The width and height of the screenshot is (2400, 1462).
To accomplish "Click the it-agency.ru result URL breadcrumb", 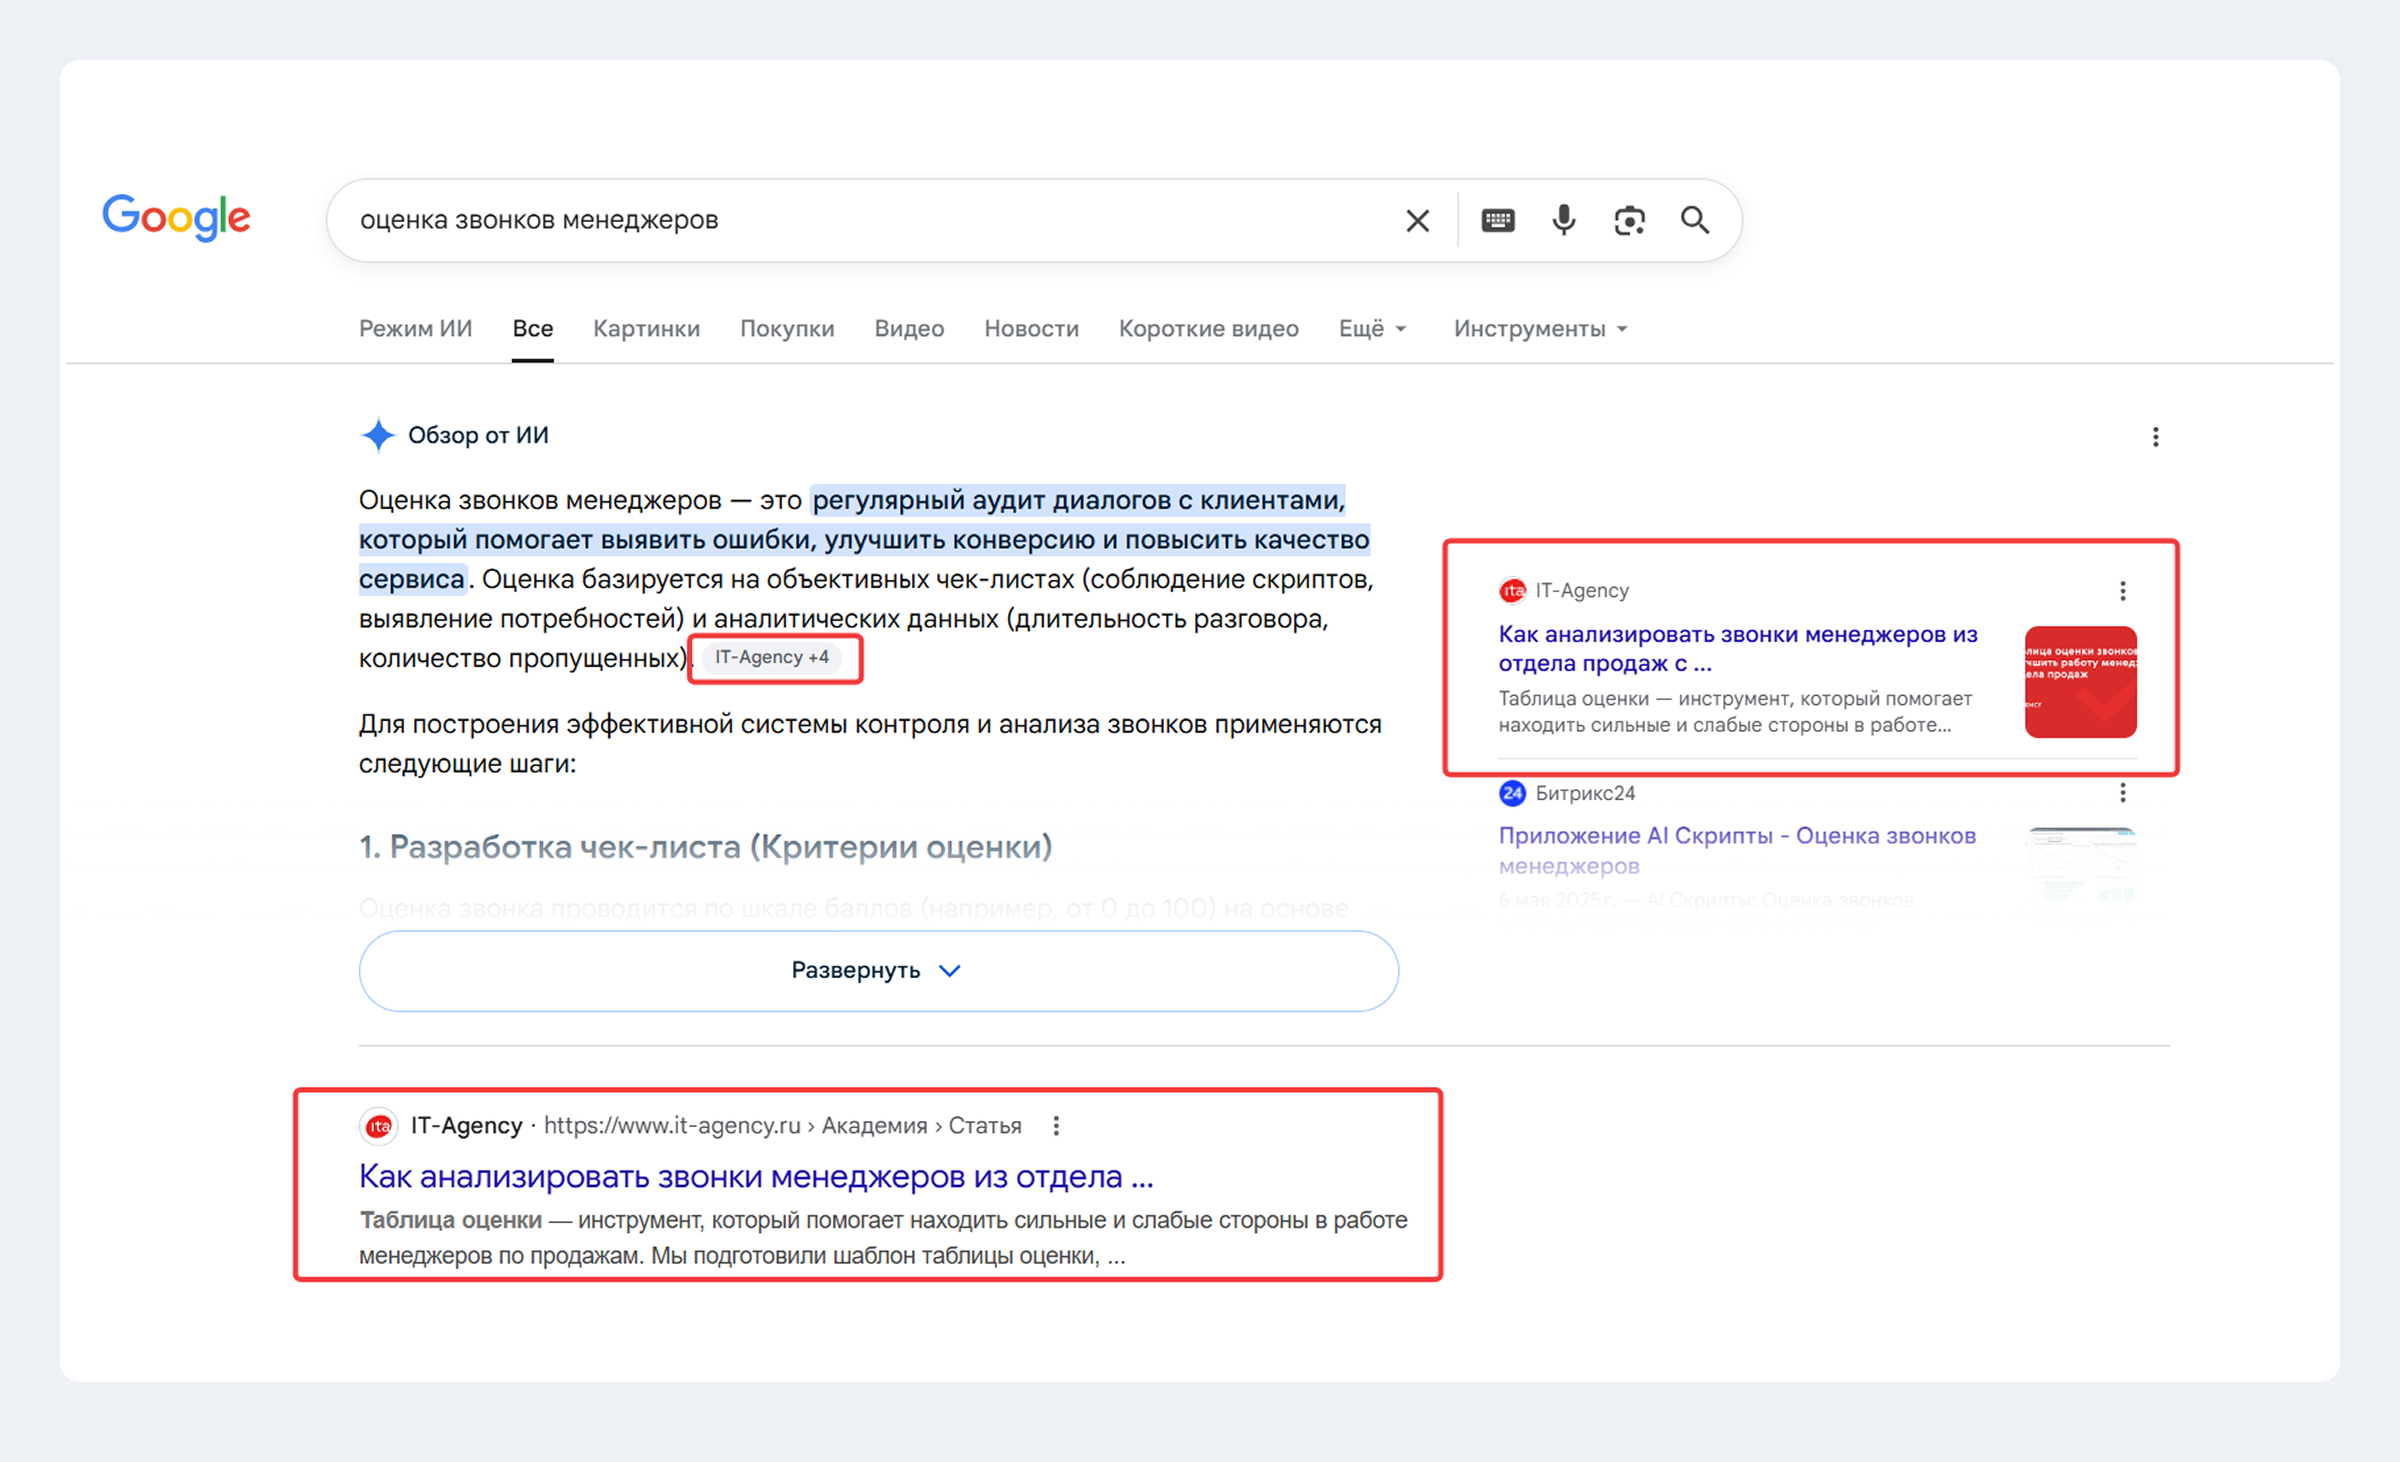I will pyautogui.click(x=783, y=1126).
